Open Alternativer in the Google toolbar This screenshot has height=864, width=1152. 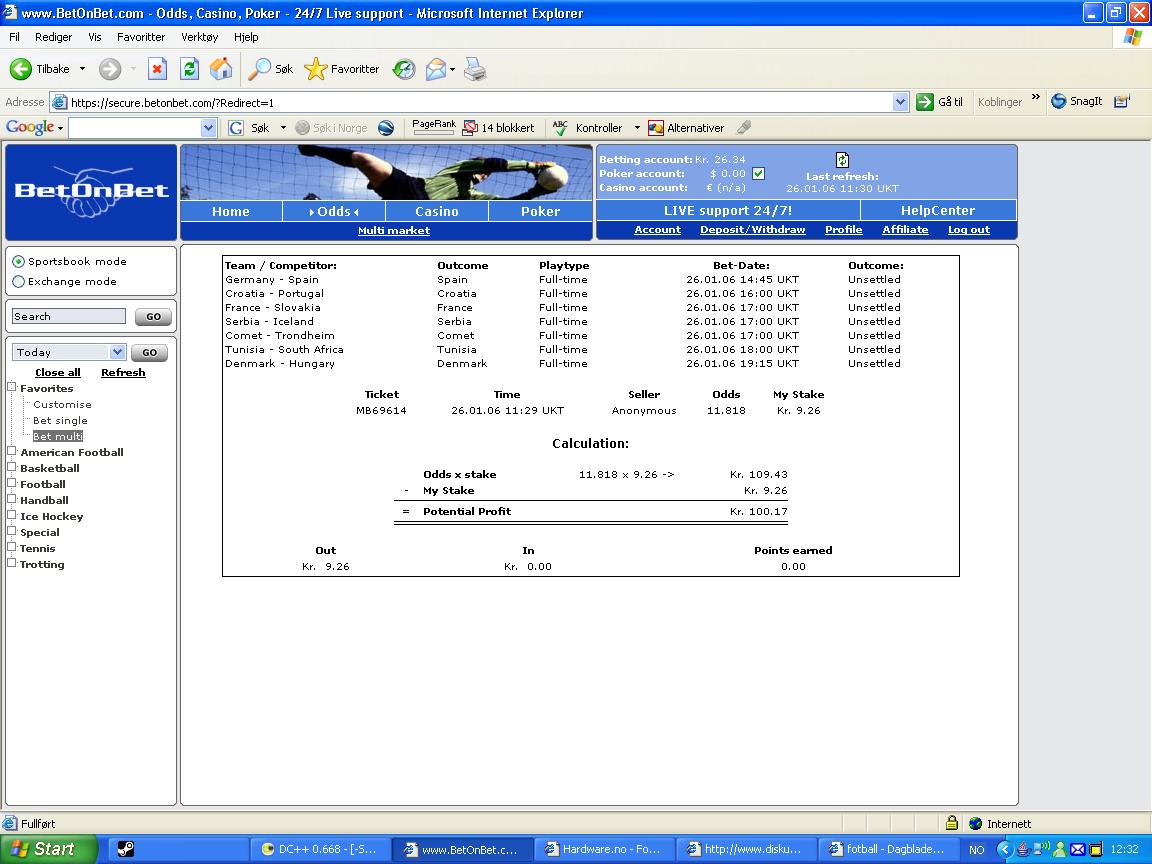(686, 128)
